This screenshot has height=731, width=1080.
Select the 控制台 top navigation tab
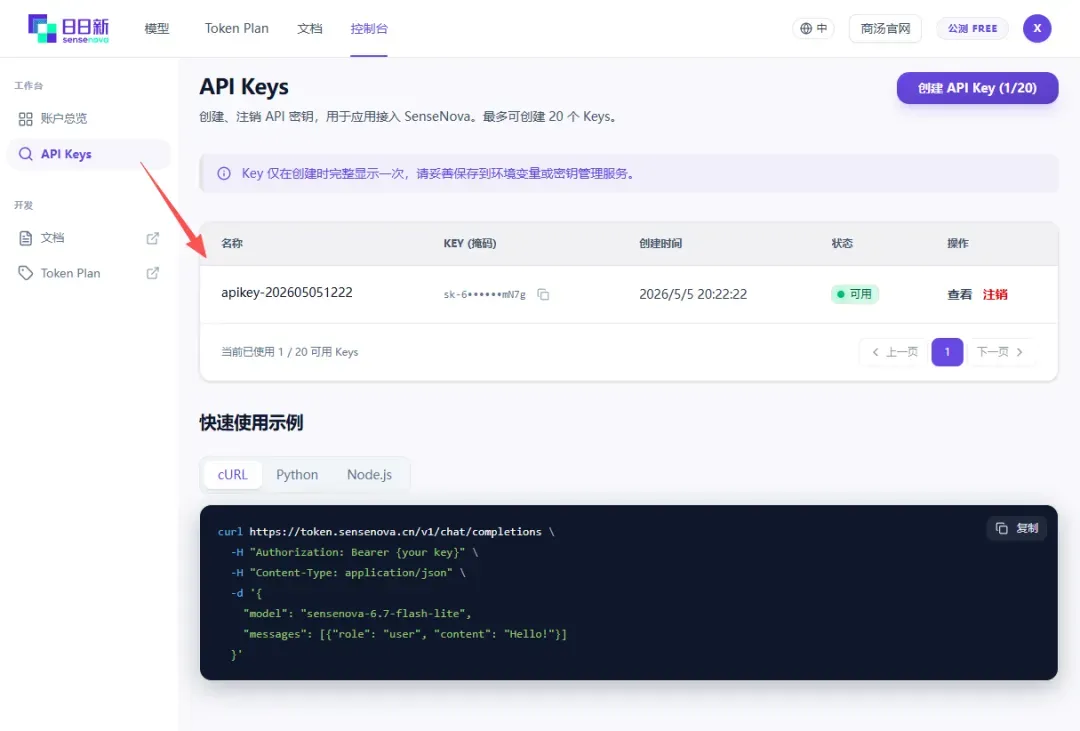pos(368,28)
